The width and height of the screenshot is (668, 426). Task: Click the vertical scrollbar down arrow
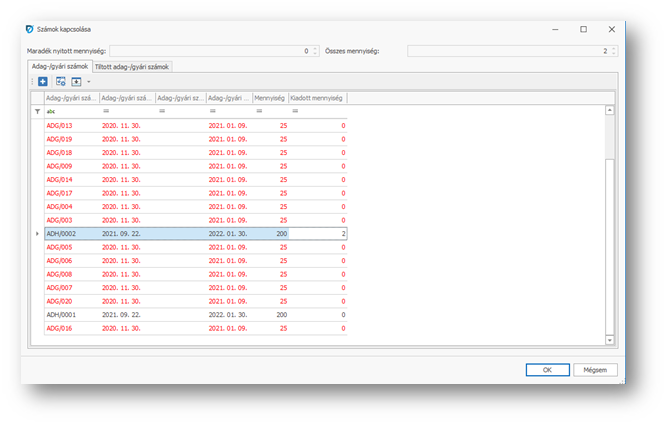coord(610,340)
